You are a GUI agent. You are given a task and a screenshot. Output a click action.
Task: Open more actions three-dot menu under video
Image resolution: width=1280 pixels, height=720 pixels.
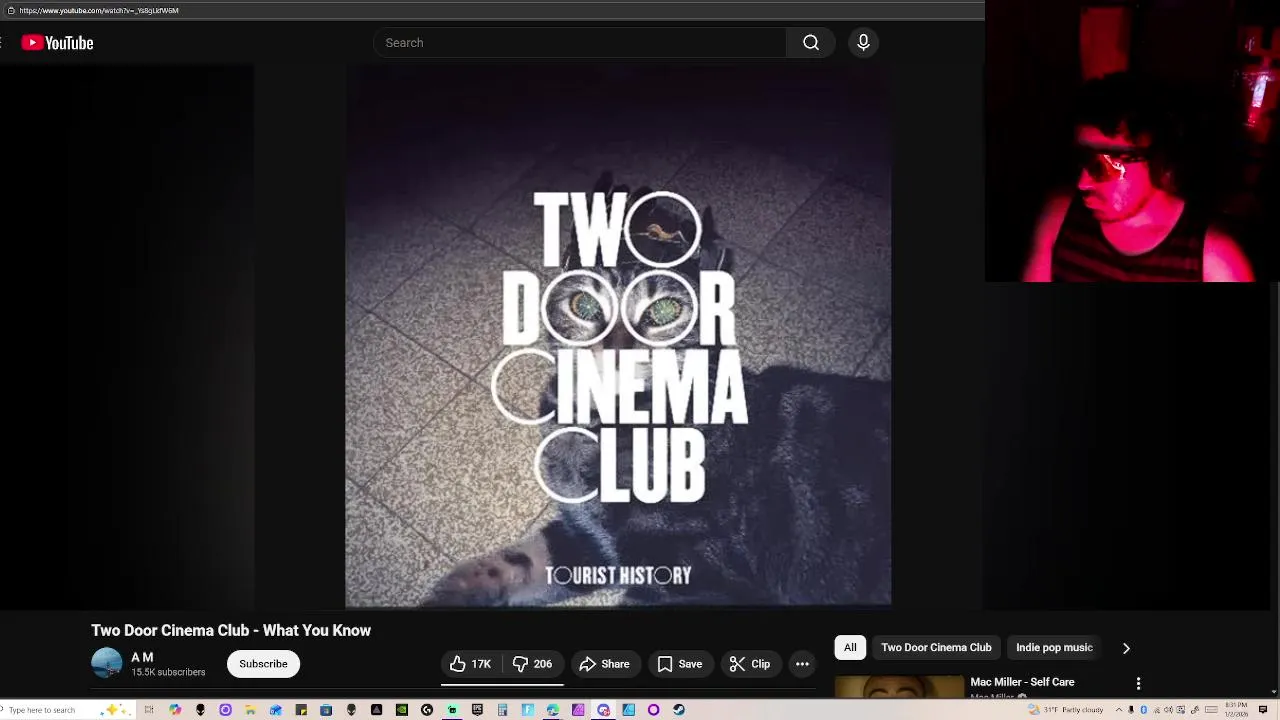click(802, 664)
